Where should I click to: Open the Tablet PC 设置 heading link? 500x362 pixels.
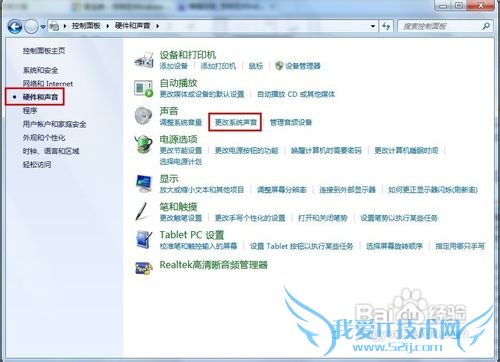(192, 235)
